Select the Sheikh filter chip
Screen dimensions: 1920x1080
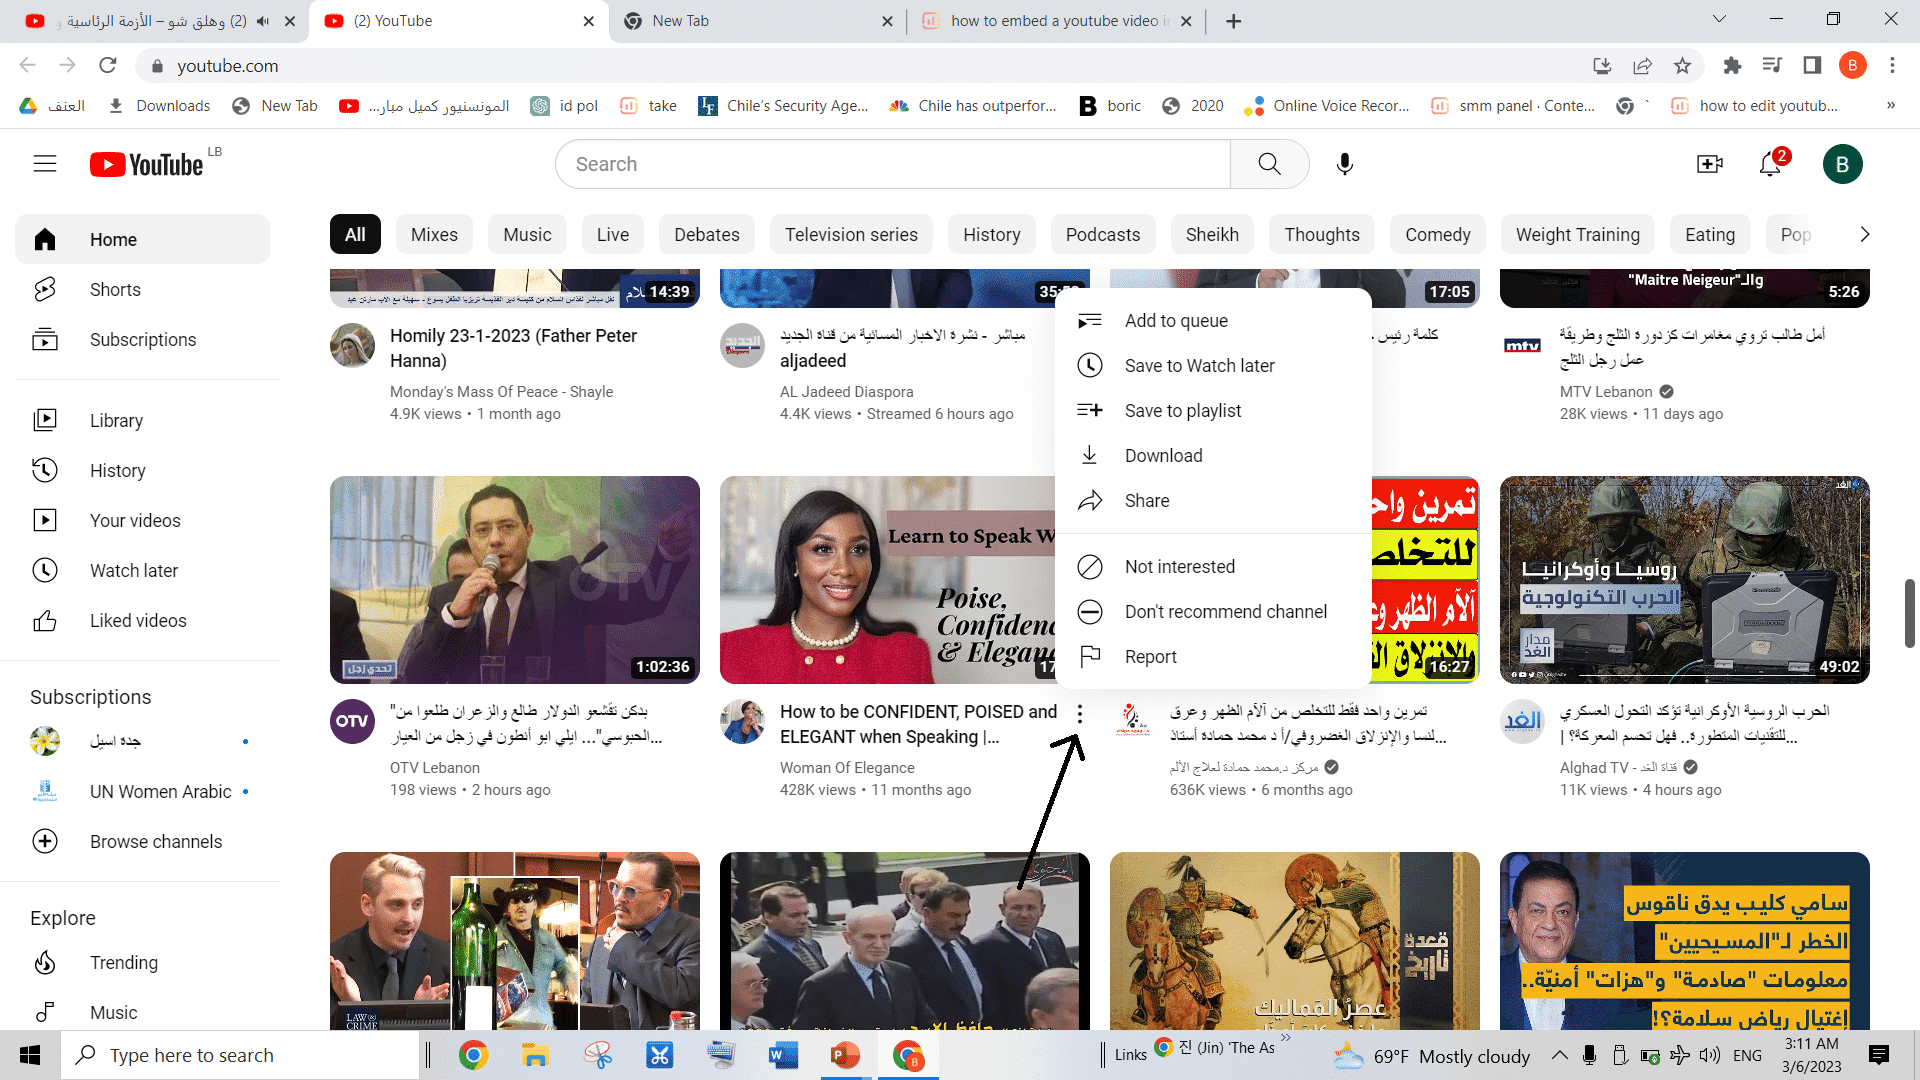click(x=1212, y=235)
